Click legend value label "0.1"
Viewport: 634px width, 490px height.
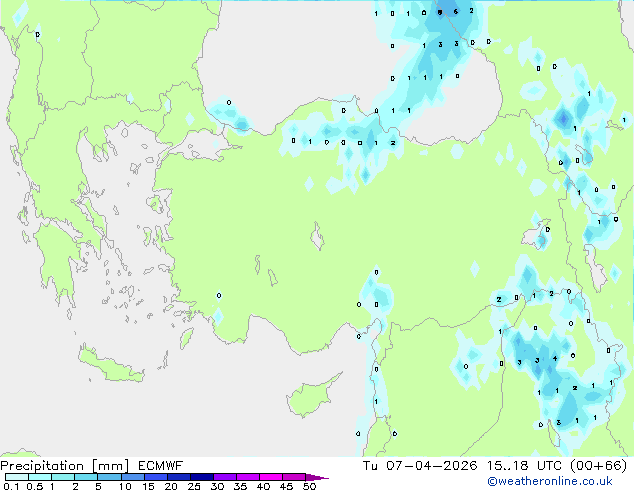click(11, 486)
